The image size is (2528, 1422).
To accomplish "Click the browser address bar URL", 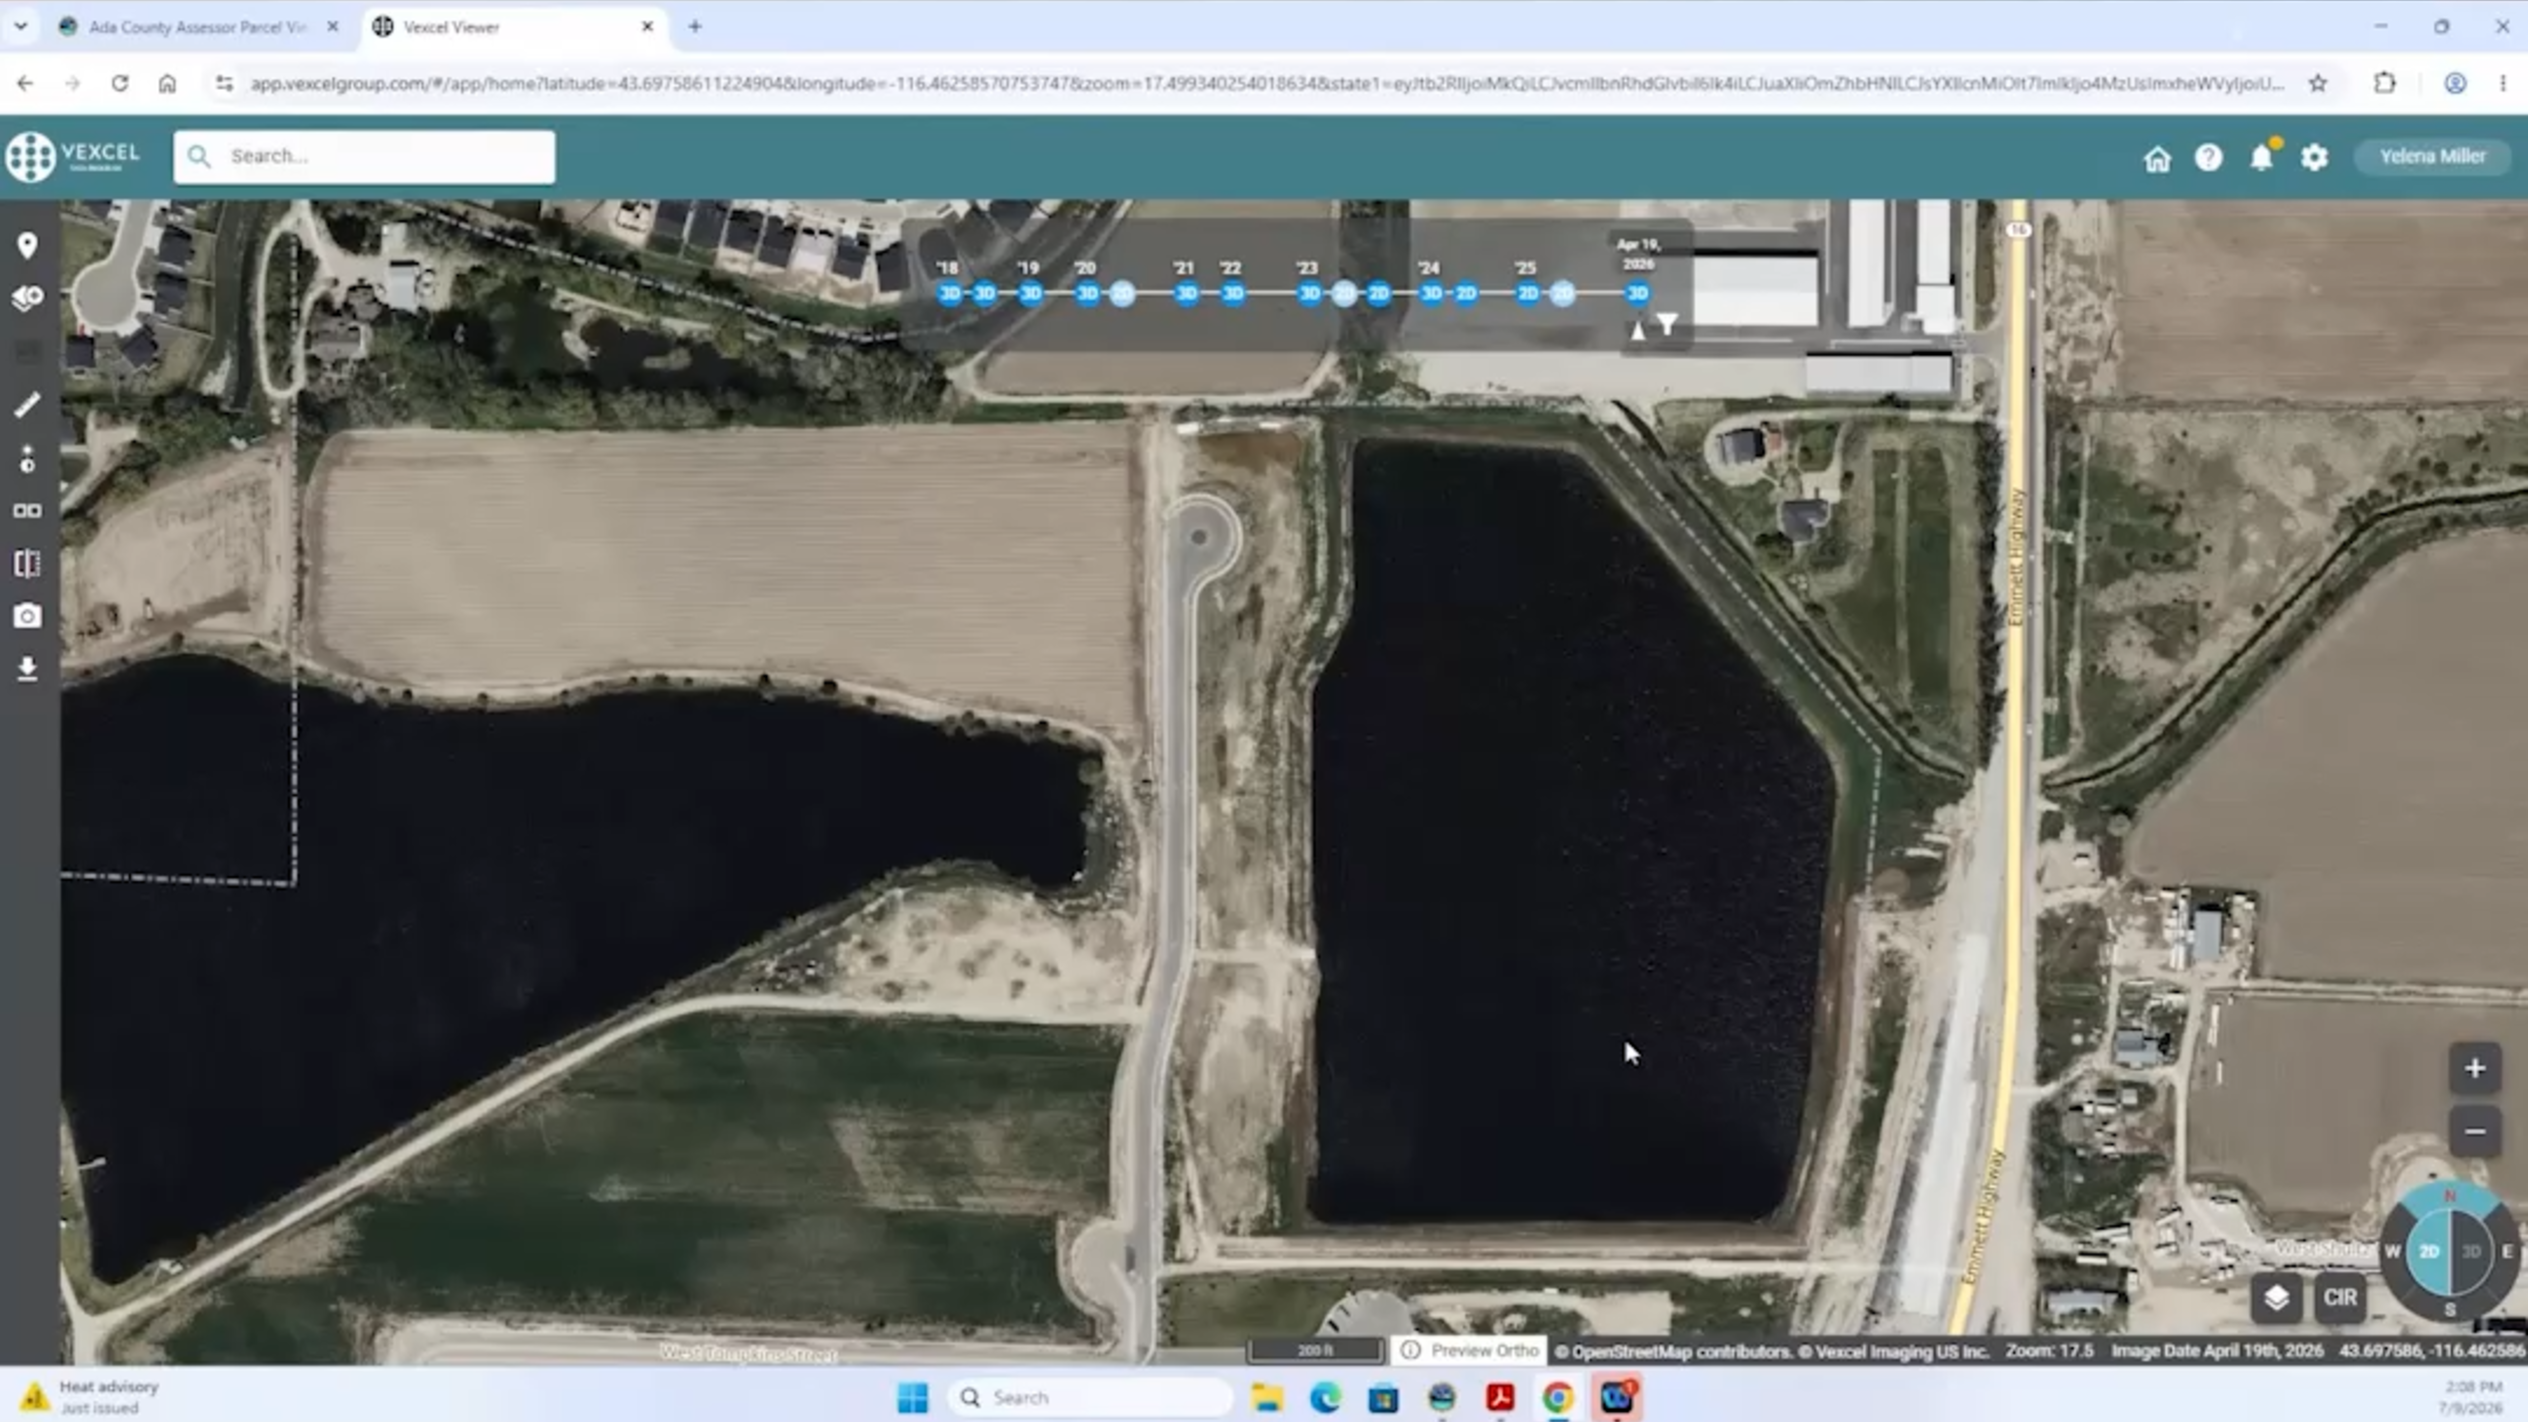I will (x=1266, y=83).
